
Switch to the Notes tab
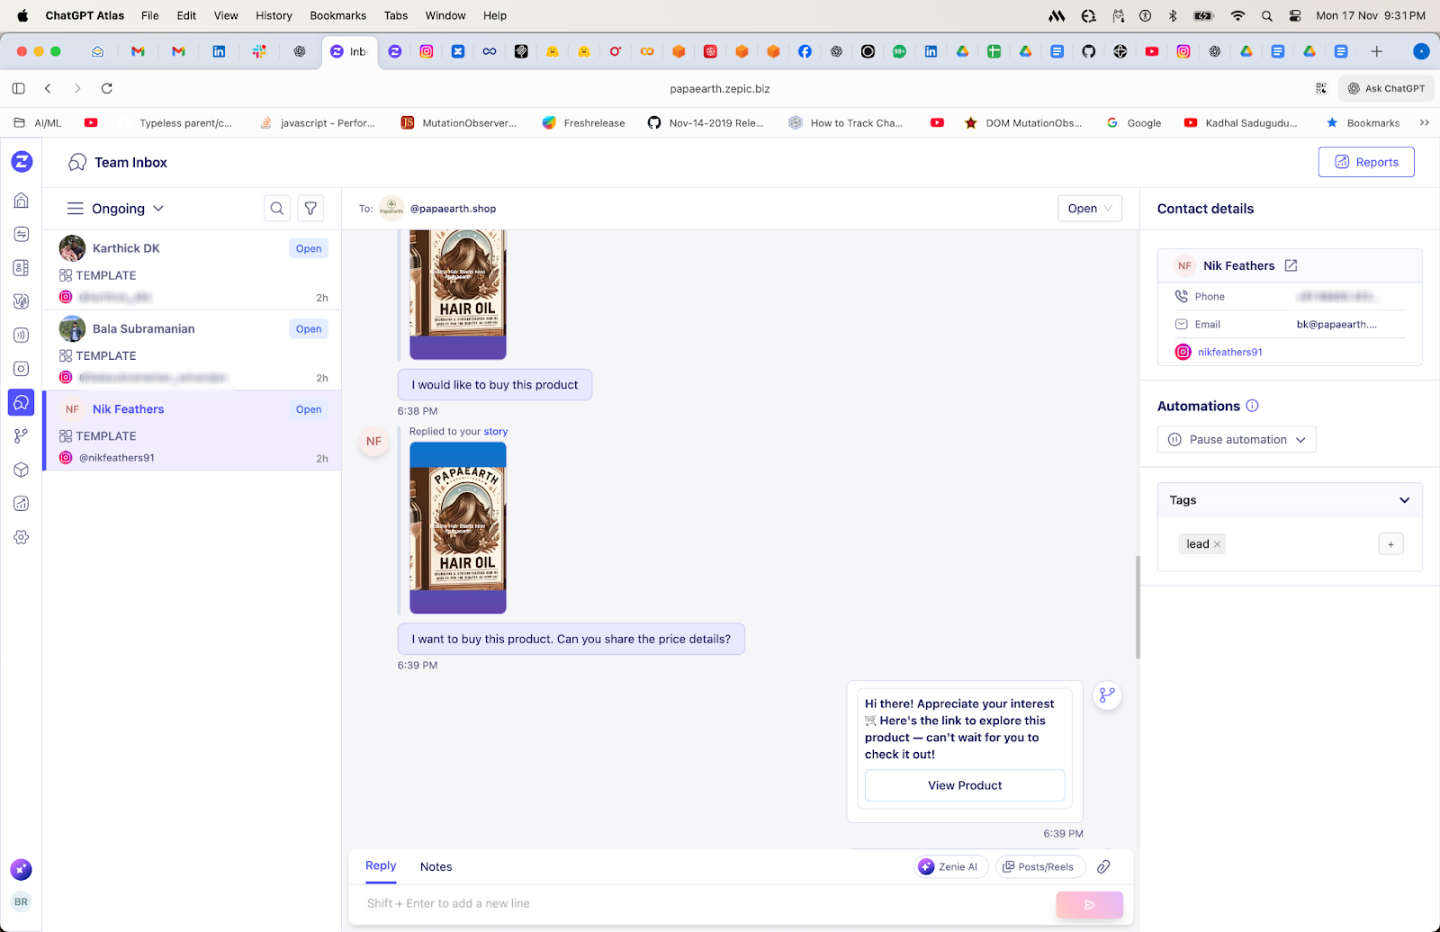[436, 867]
